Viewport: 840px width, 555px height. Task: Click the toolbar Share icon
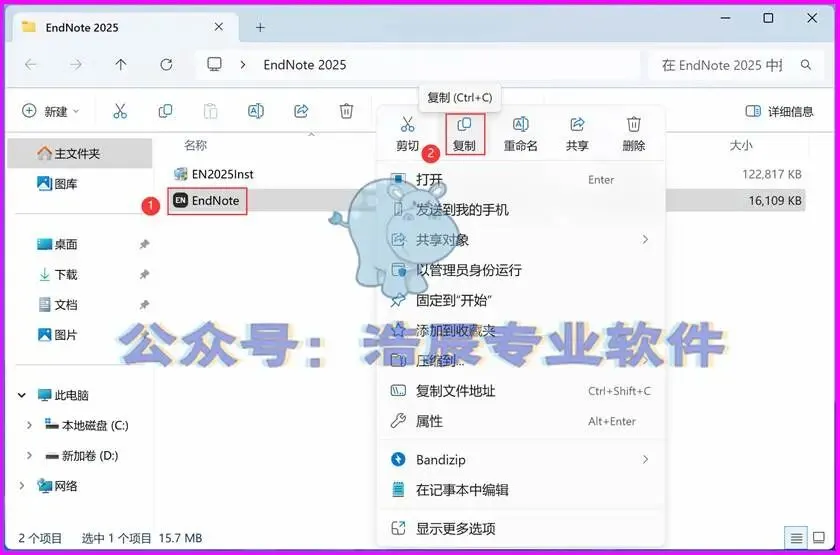301,111
